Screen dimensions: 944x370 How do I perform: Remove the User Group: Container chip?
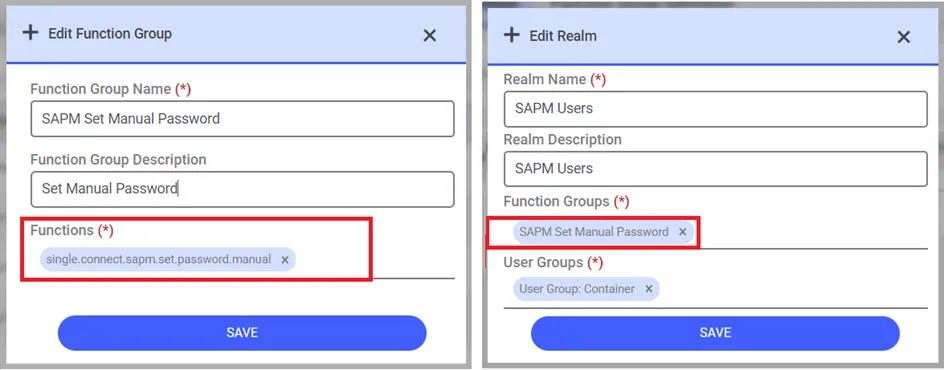pos(648,289)
